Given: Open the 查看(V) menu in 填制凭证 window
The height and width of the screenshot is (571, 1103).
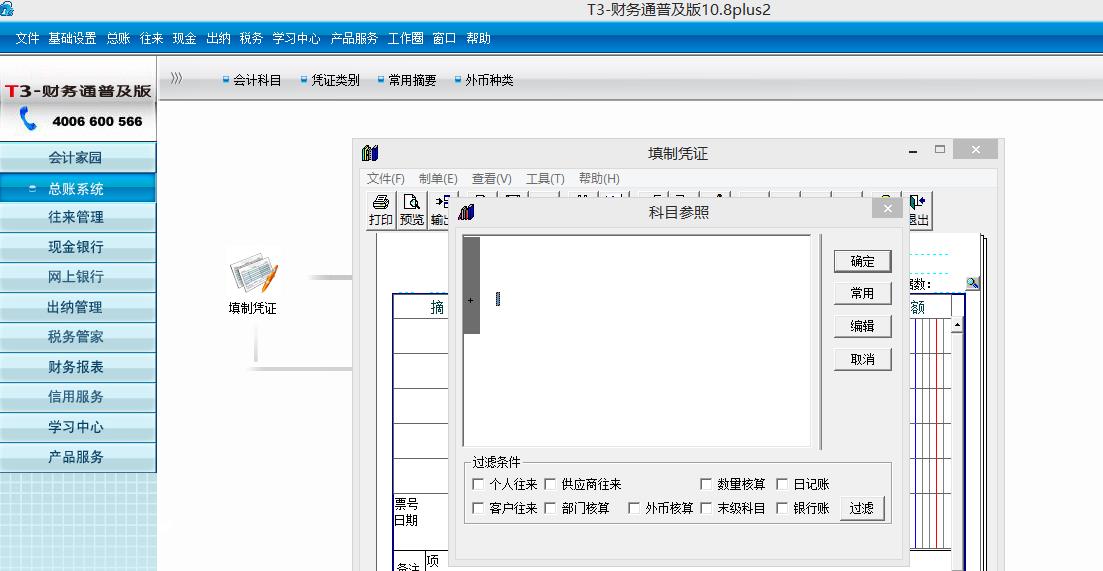Looking at the screenshot, I should pos(491,179).
